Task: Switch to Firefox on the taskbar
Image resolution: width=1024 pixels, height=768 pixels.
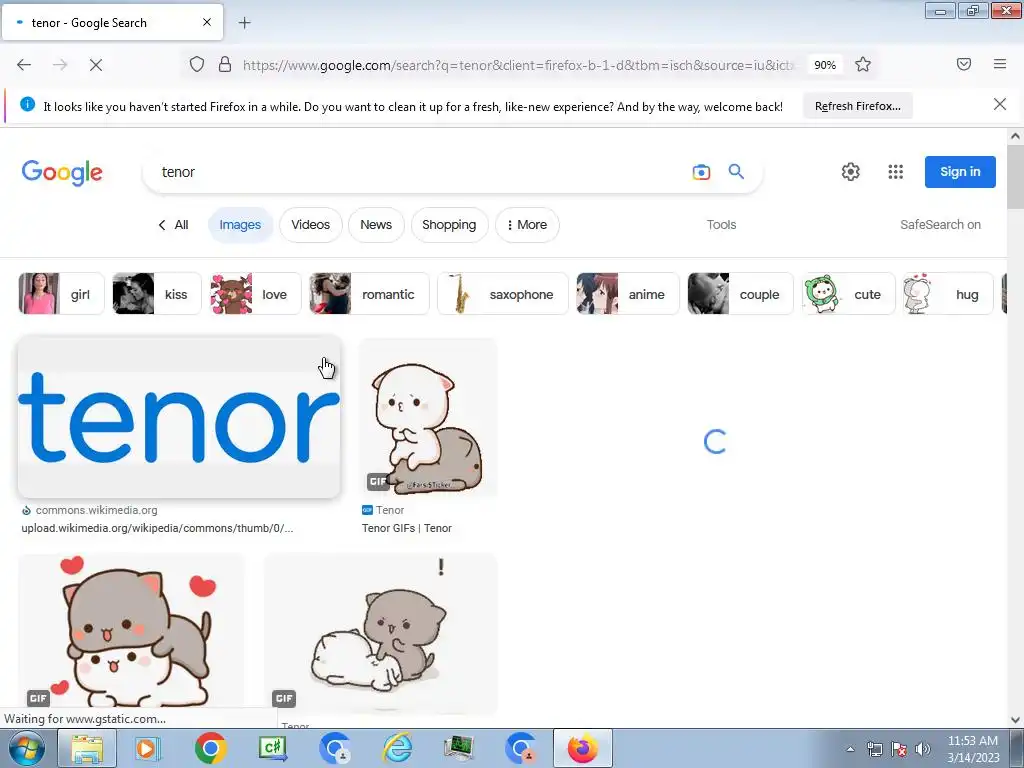Action: point(583,748)
